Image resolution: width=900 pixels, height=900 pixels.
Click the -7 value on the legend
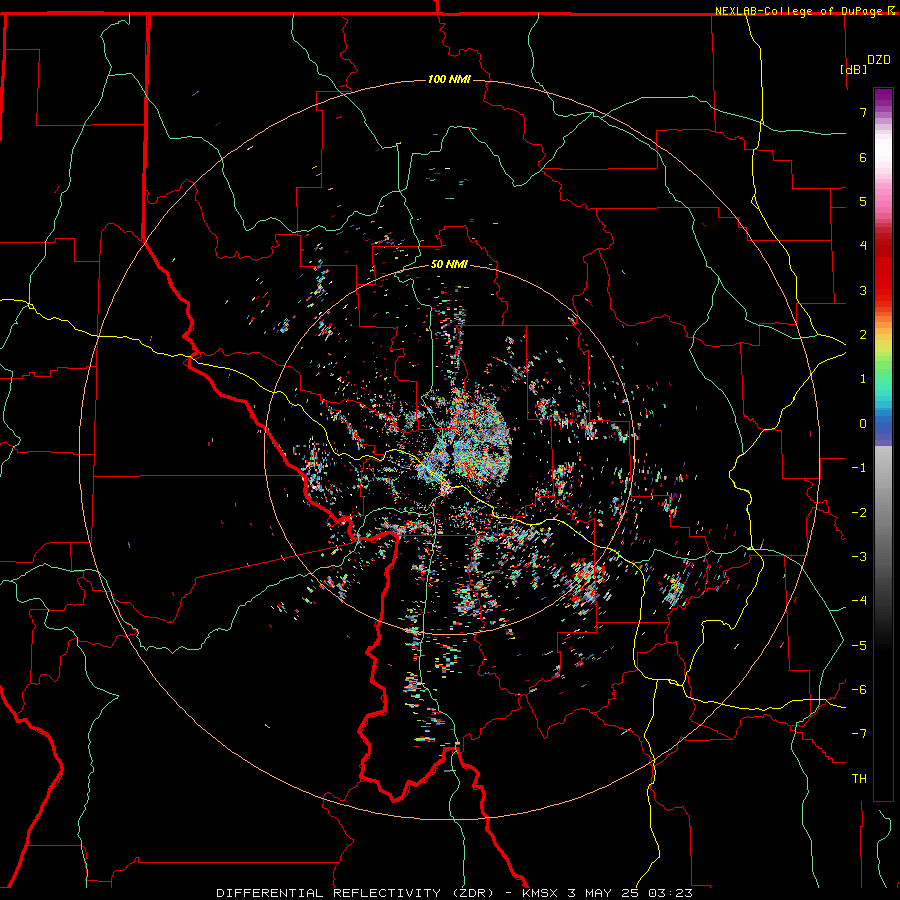(x=859, y=734)
